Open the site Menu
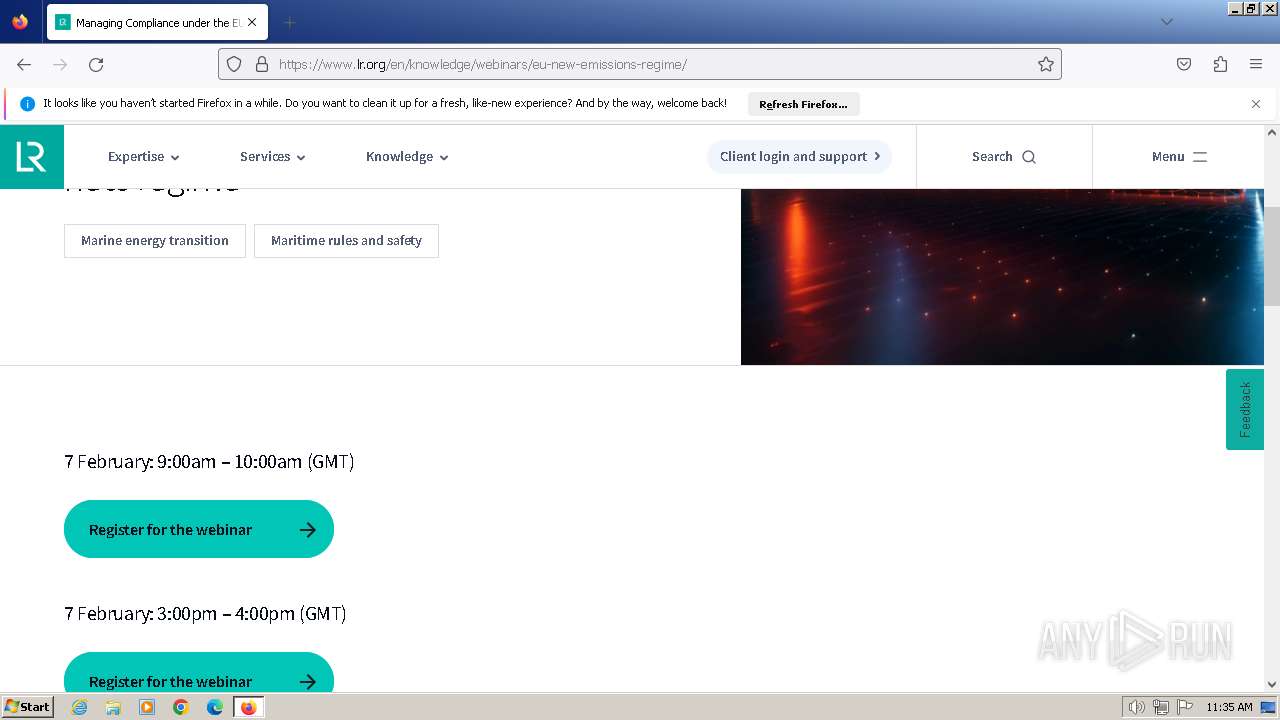The height and width of the screenshot is (720, 1280). (1180, 157)
